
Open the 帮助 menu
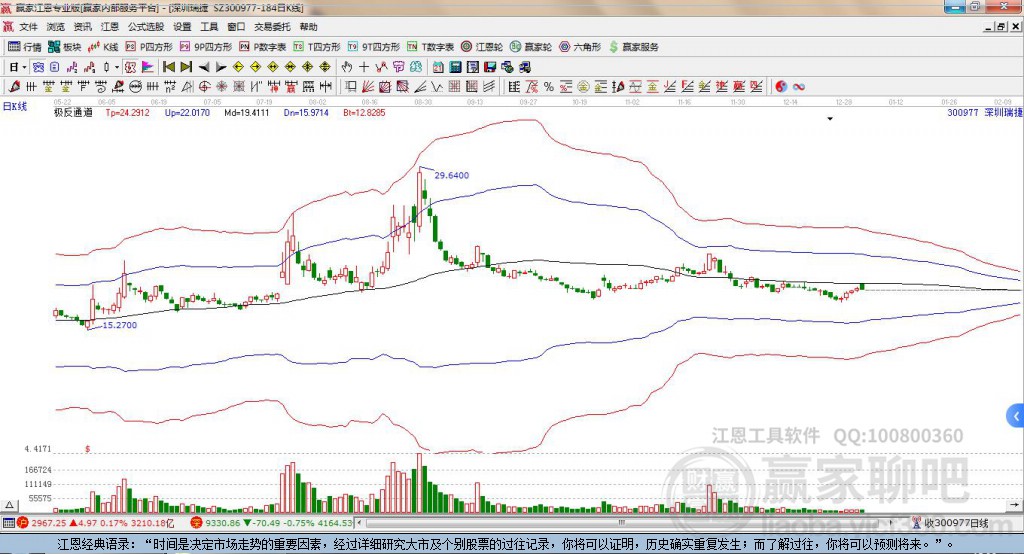click(x=308, y=27)
